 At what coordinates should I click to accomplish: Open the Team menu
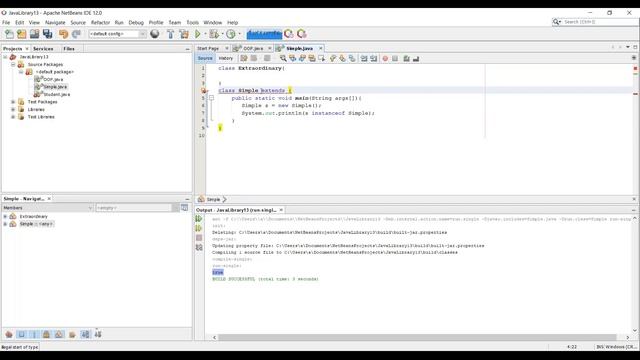(x=175, y=22)
